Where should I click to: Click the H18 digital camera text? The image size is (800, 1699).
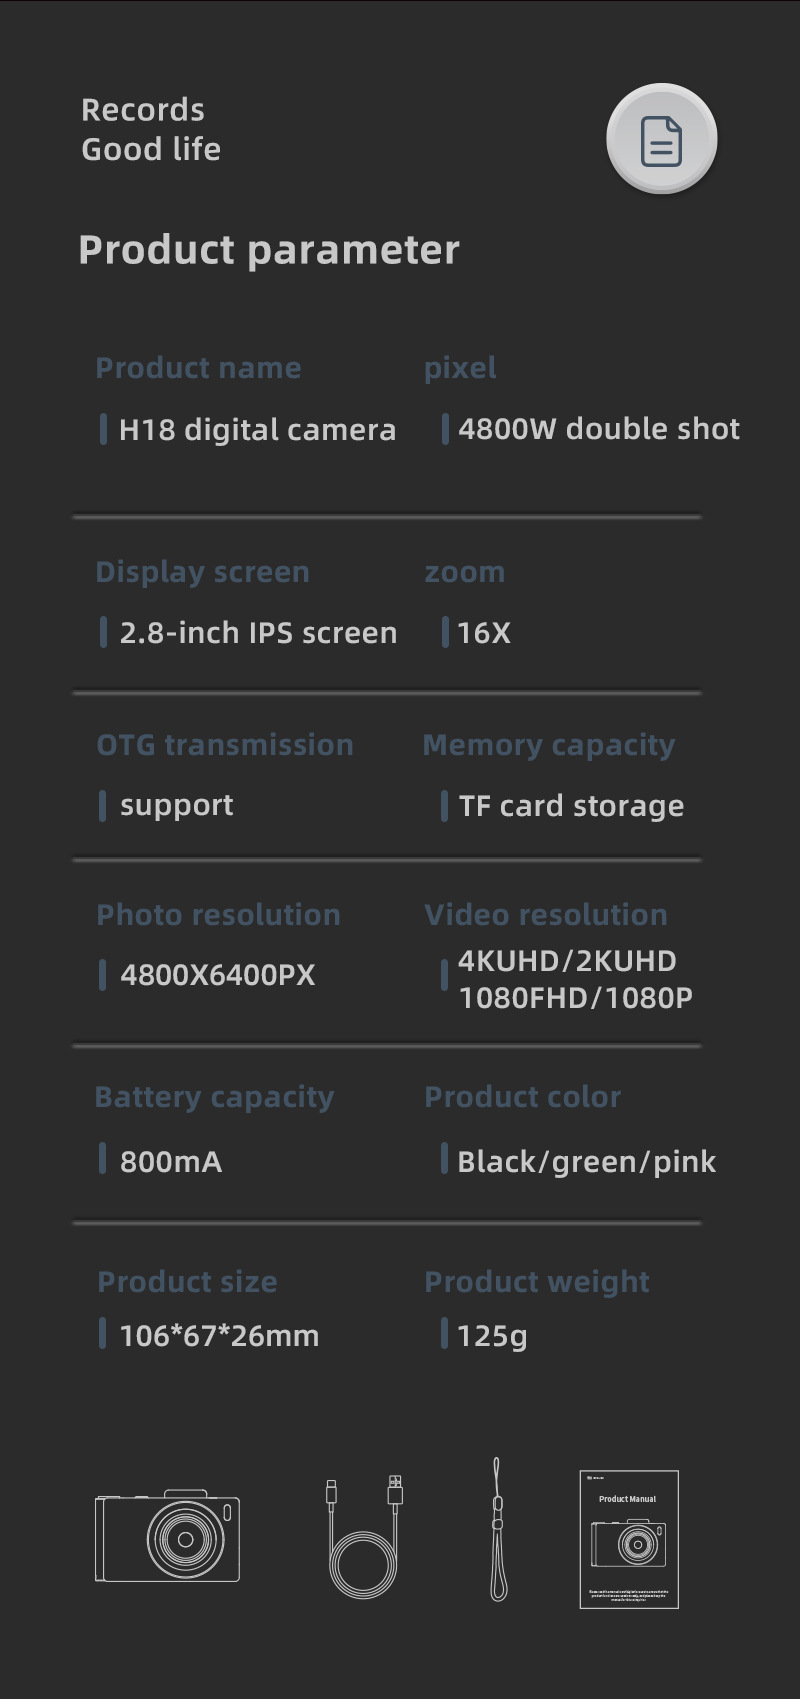(257, 430)
